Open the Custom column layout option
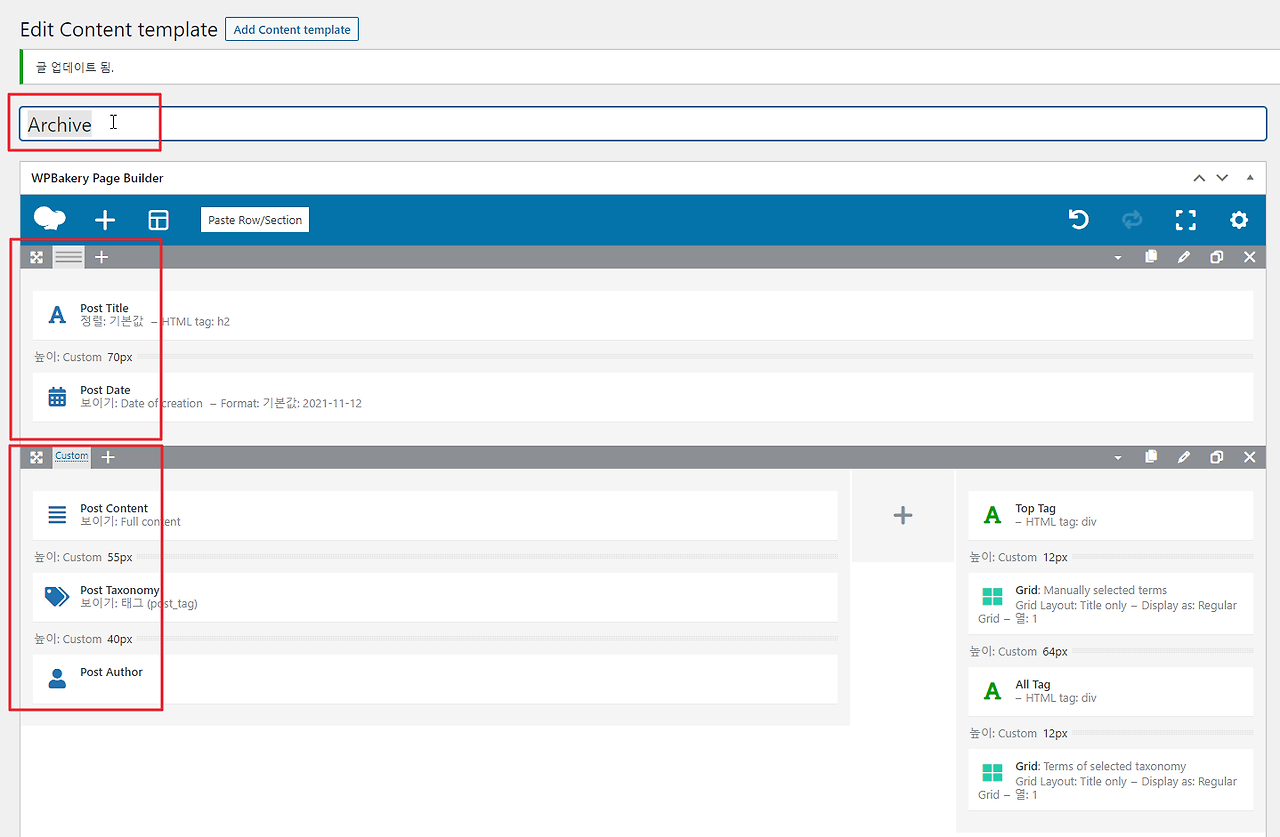1280x837 pixels. coord(71,456)
